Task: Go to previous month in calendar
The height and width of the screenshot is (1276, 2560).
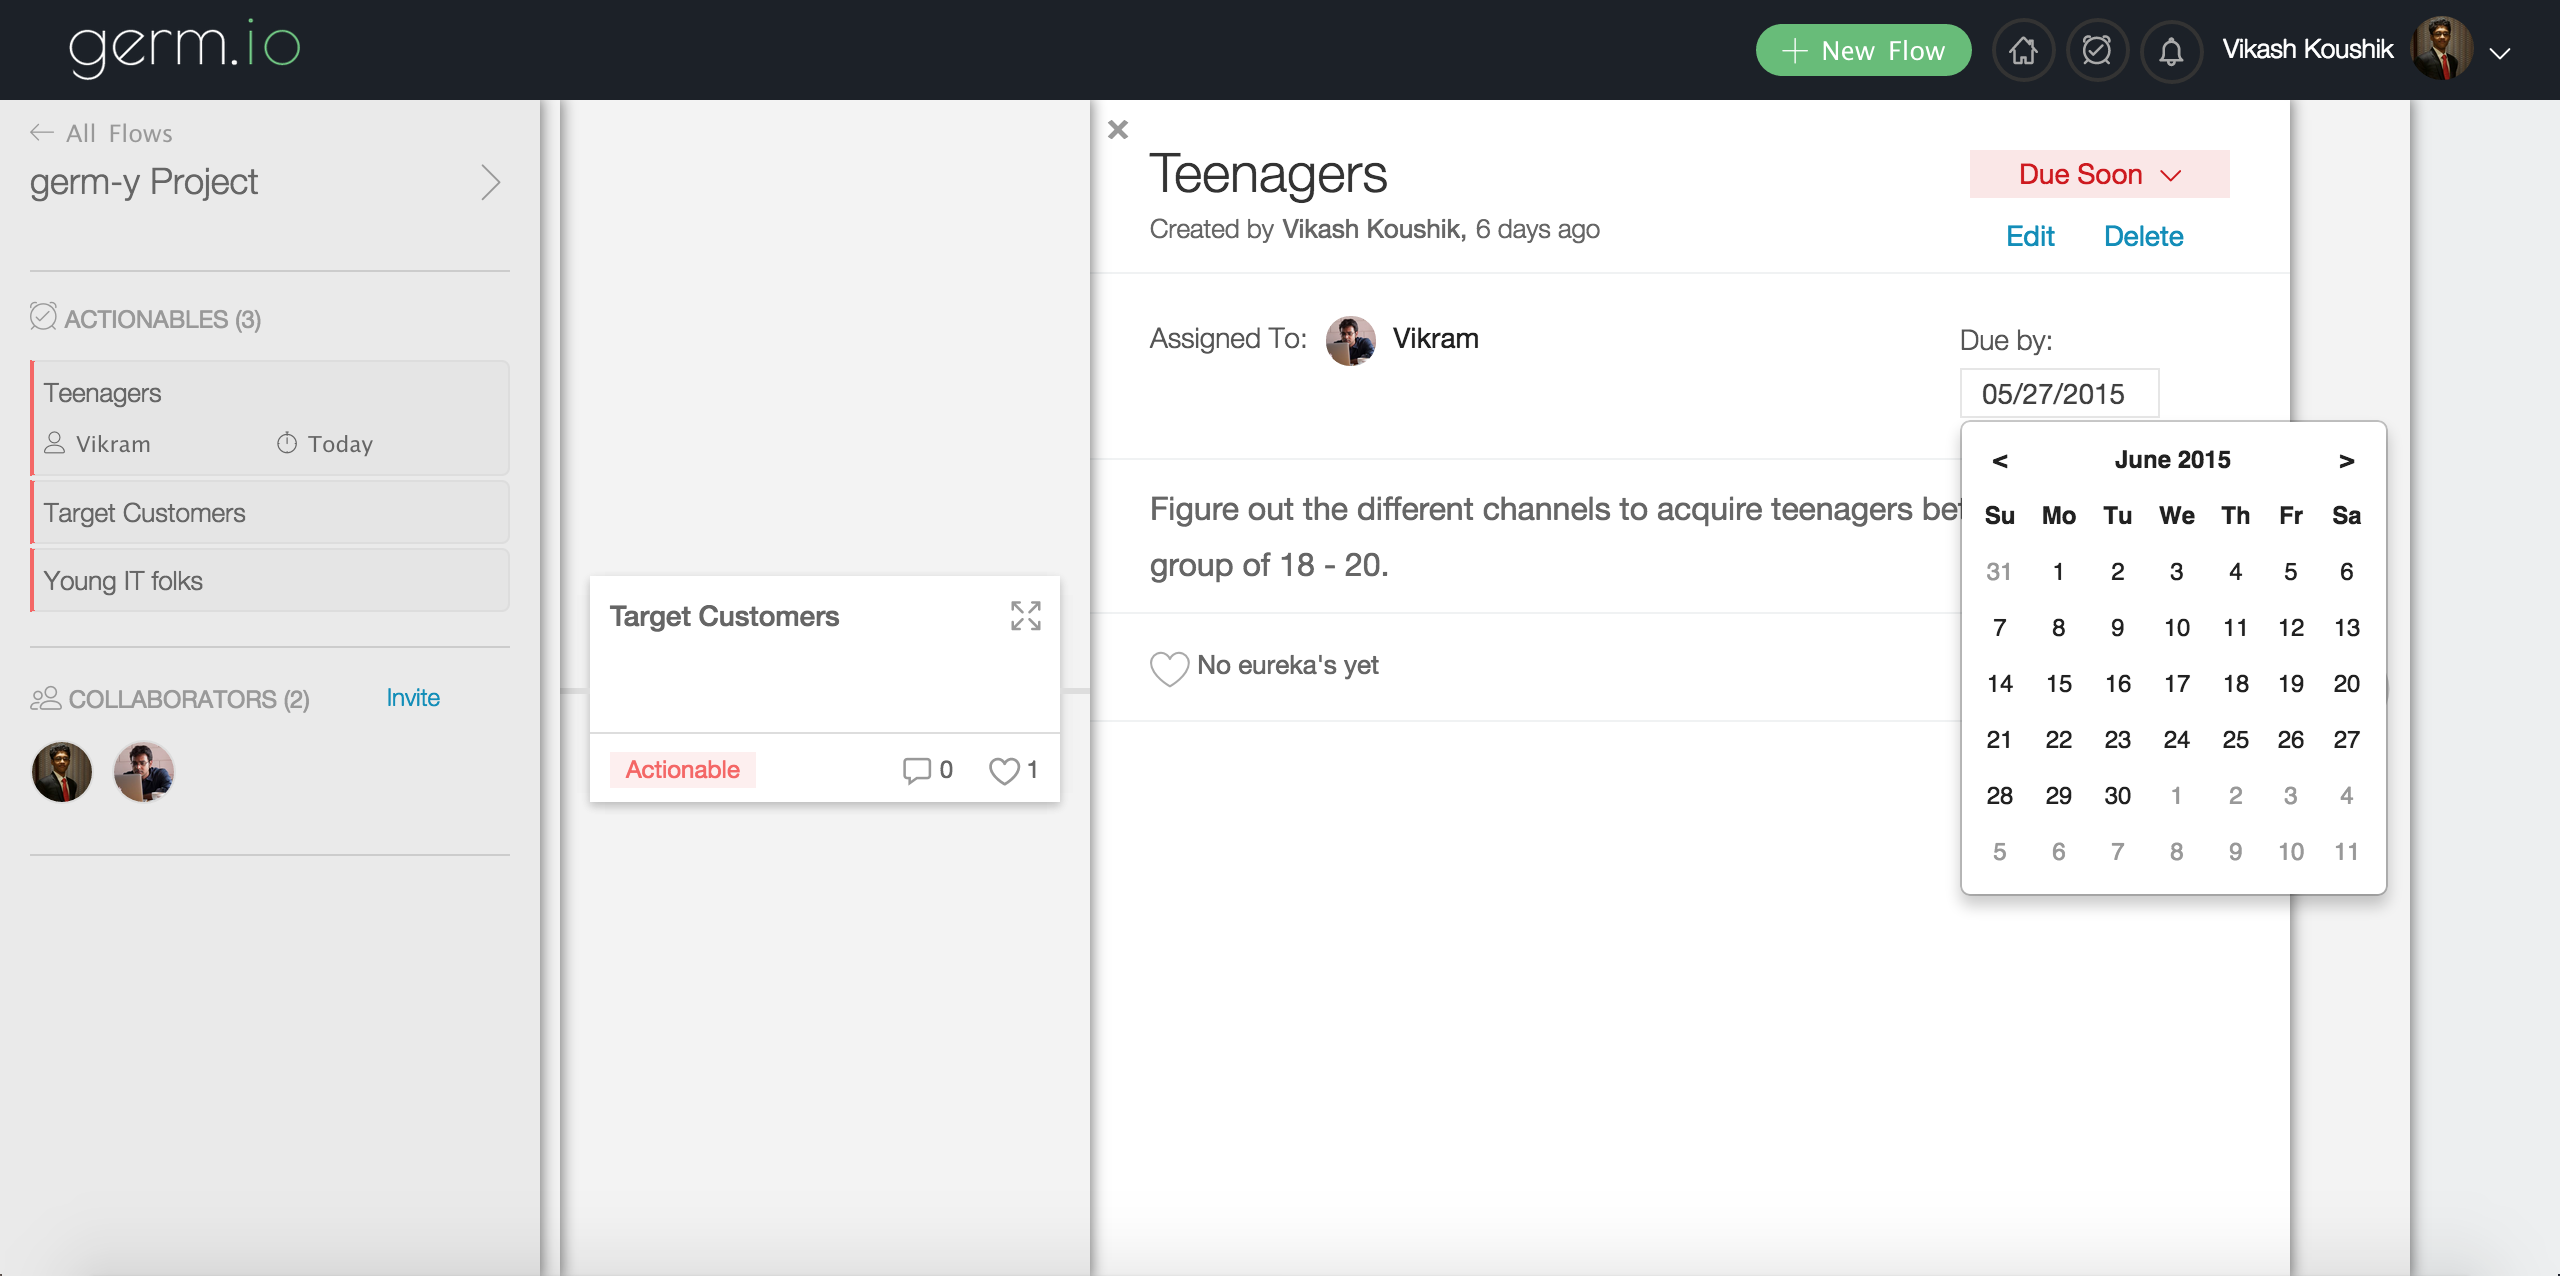Action: click(2000, 460)
